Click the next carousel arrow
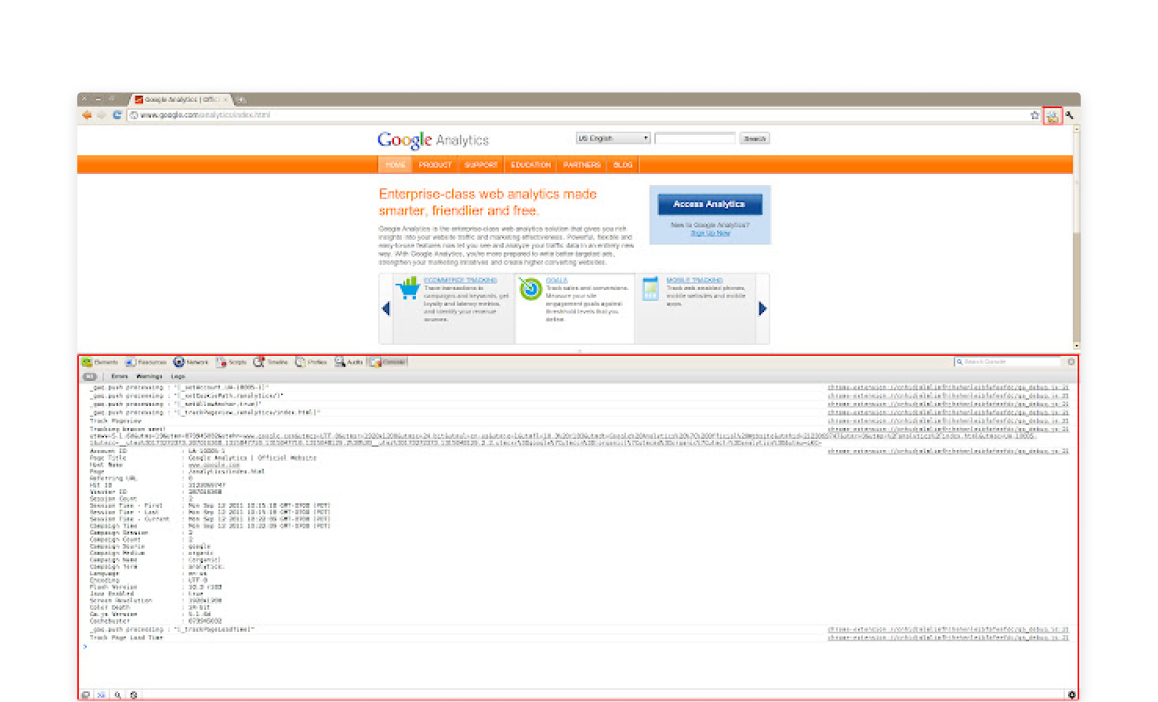 coord(763,308)
